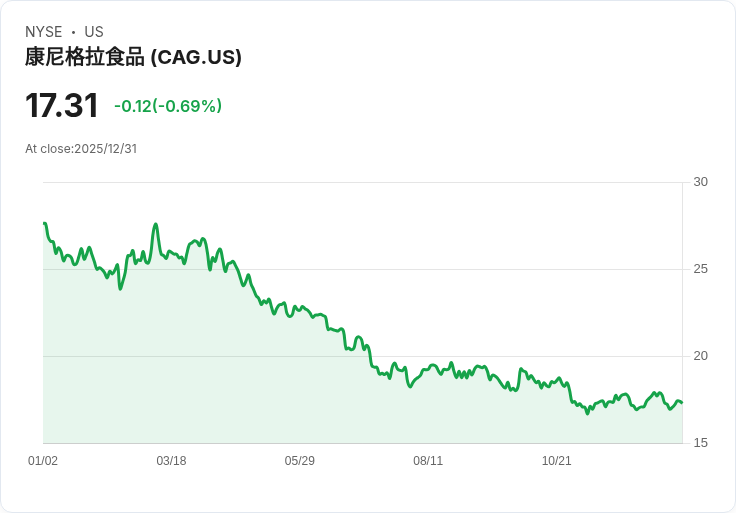Click the 15 label on the price axis

pyautogui.click(x=700, y=443)
